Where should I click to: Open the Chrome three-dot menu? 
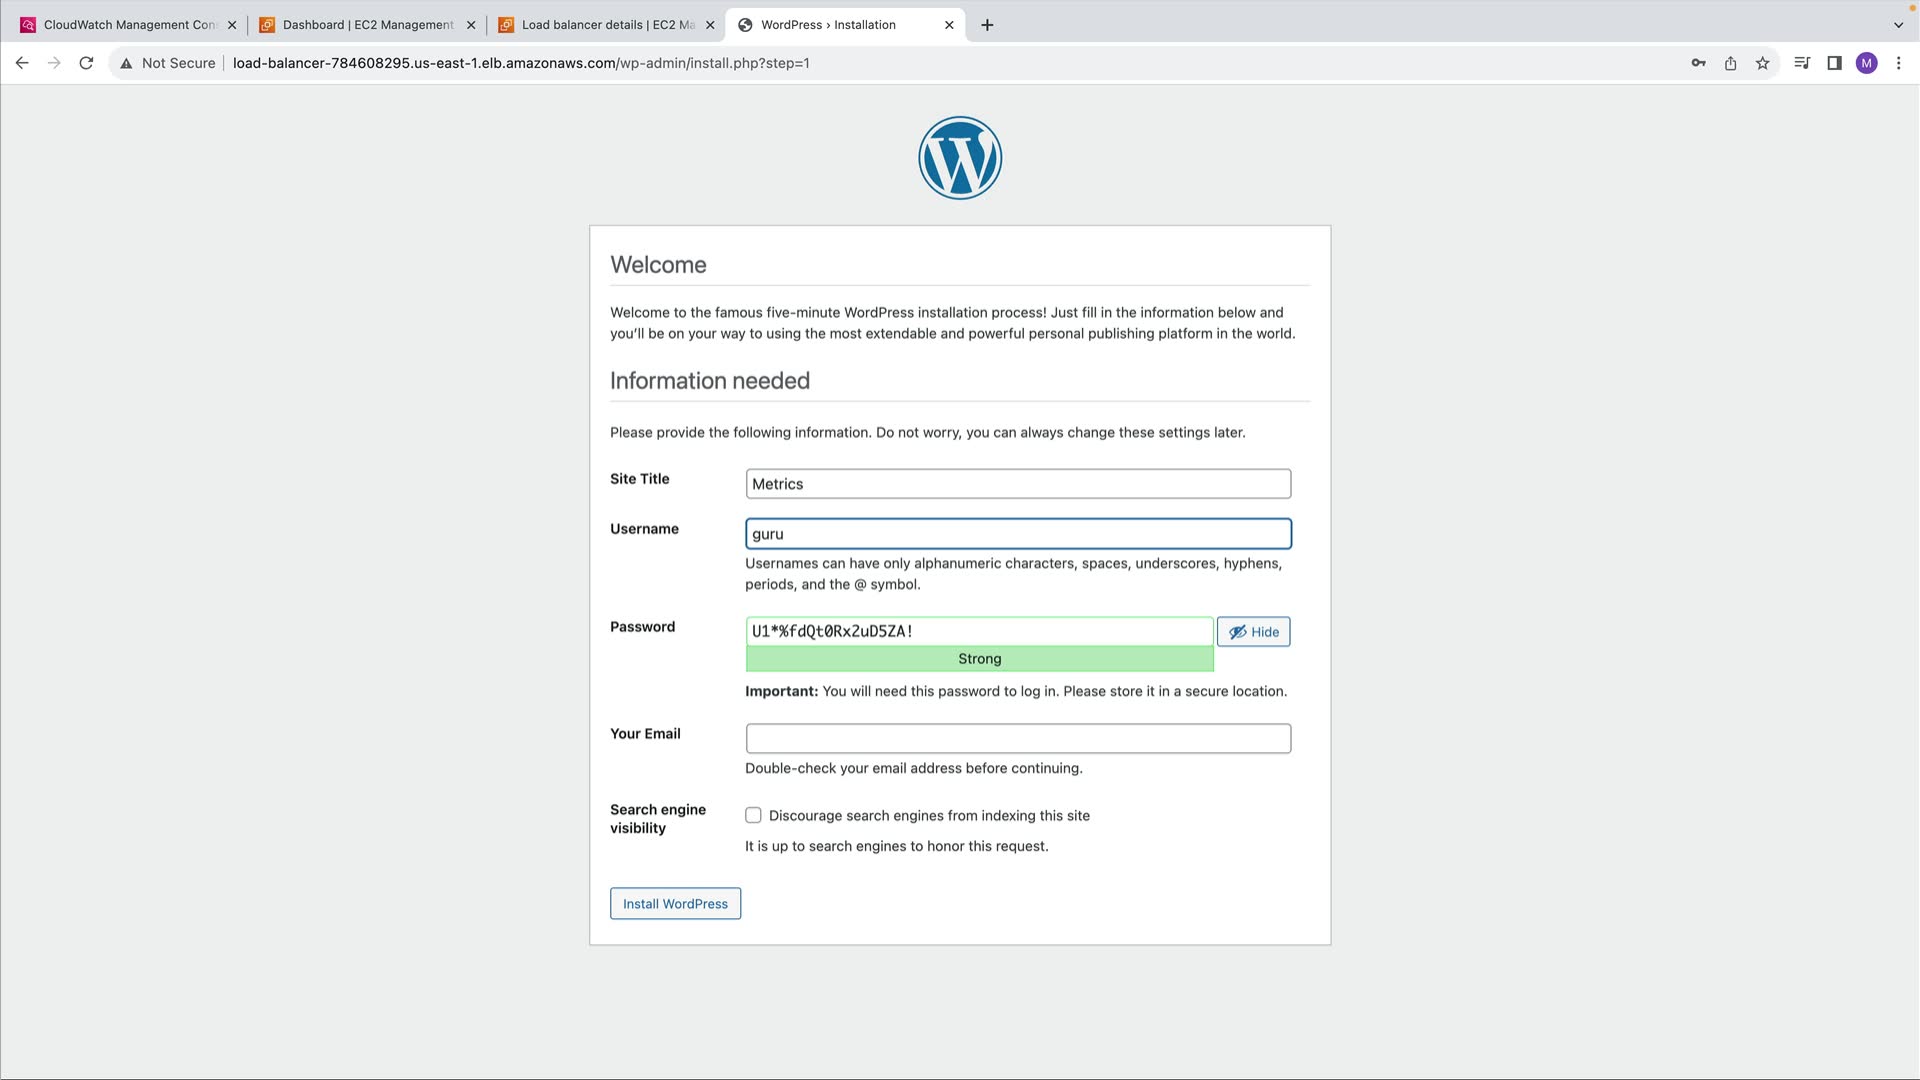[x=1898, y=63]
